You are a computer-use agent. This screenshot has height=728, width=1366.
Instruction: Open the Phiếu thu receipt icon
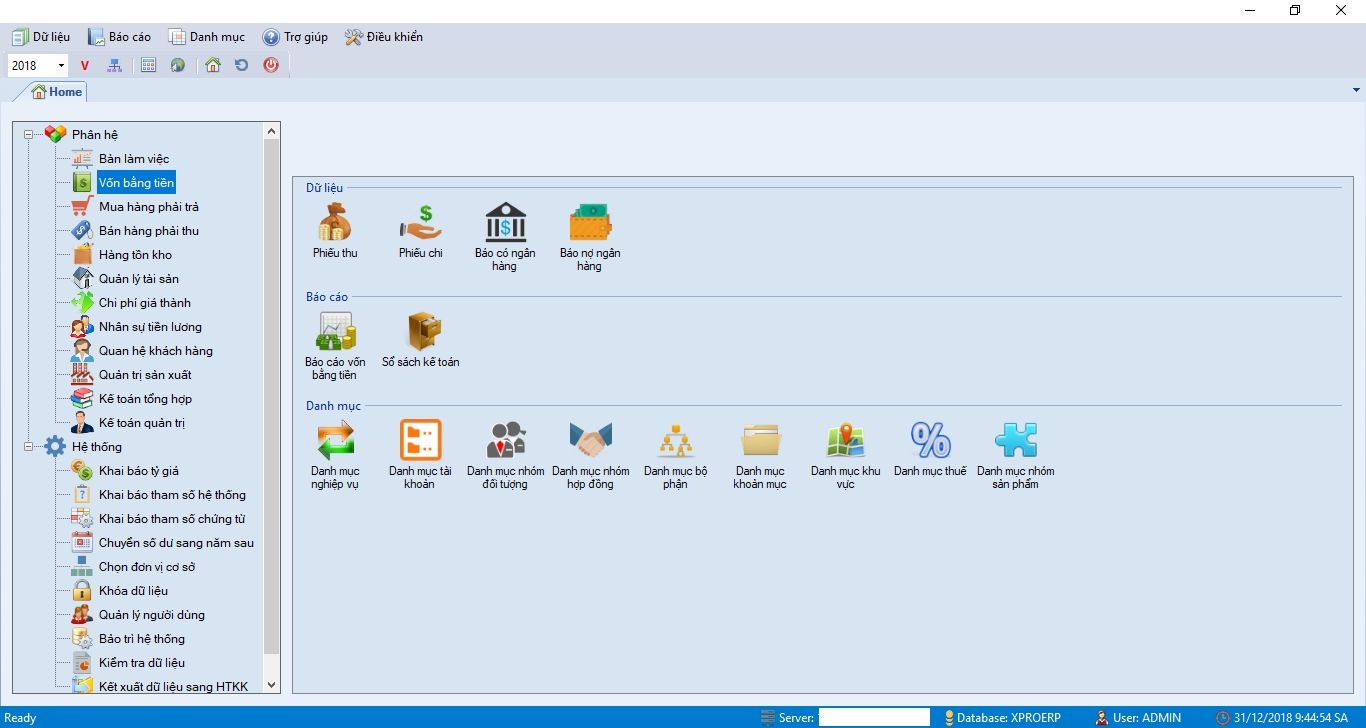pos(335,231)
